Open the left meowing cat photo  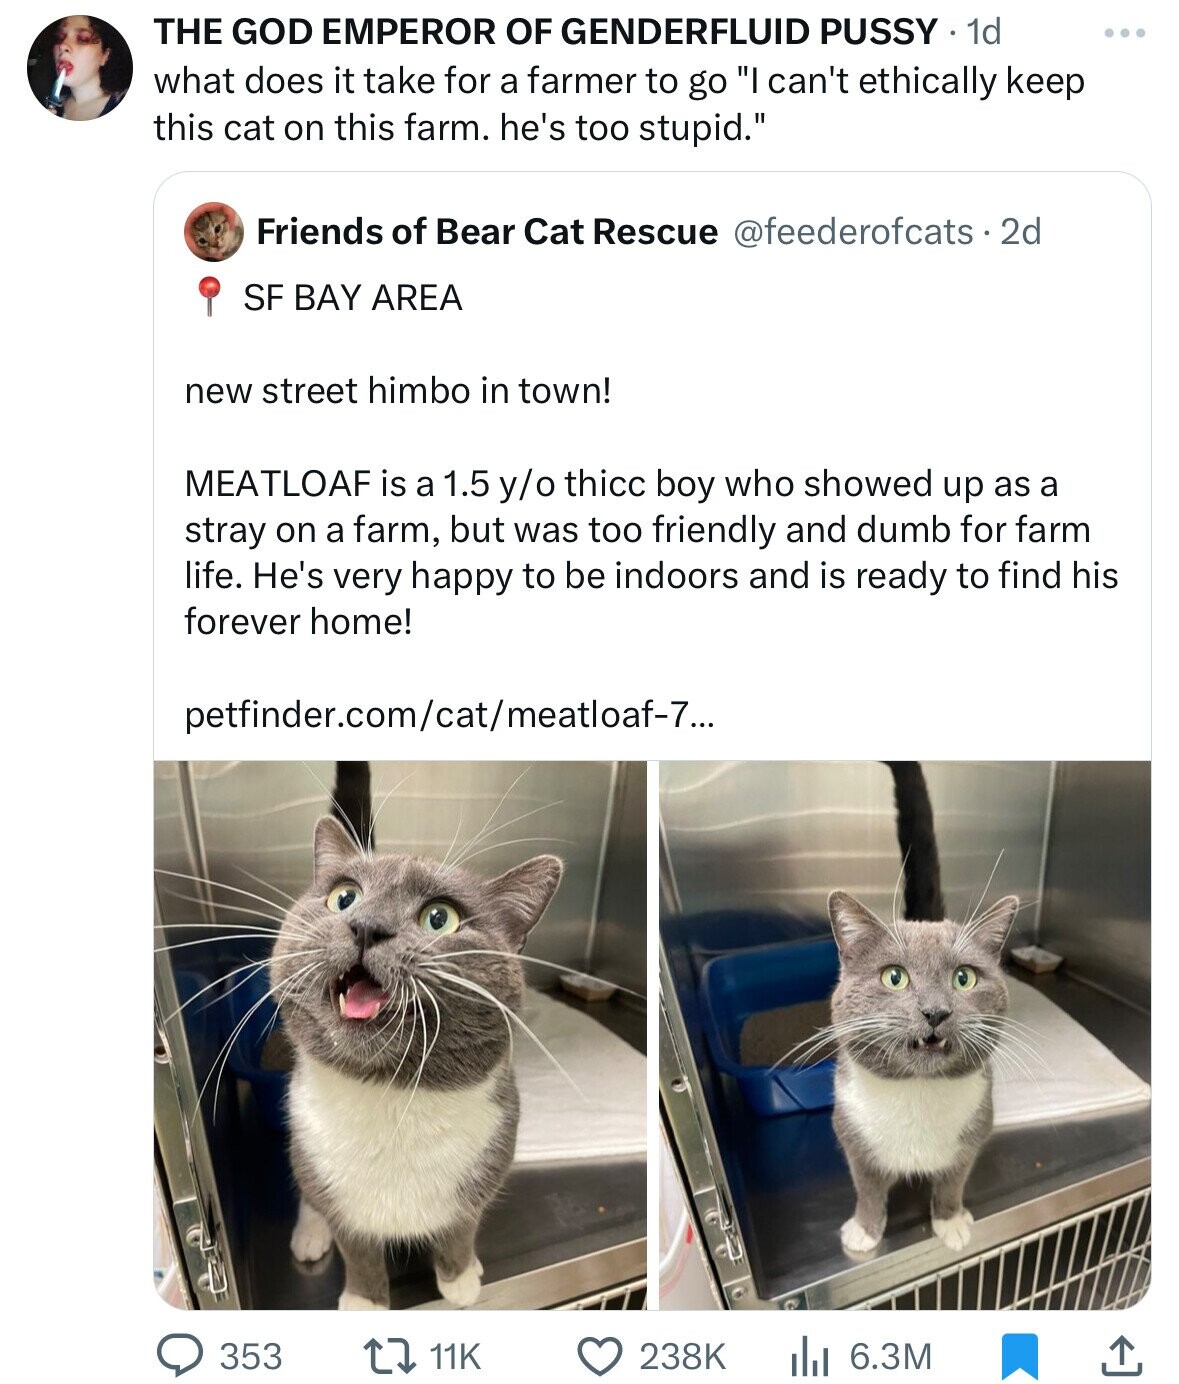(400, 1035)
